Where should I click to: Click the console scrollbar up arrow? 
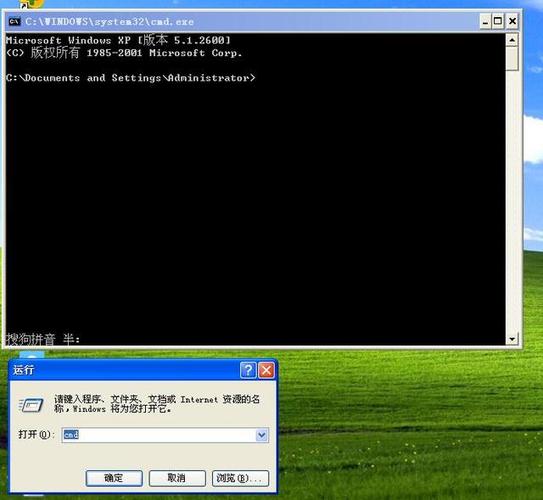(x=512, y=40)
